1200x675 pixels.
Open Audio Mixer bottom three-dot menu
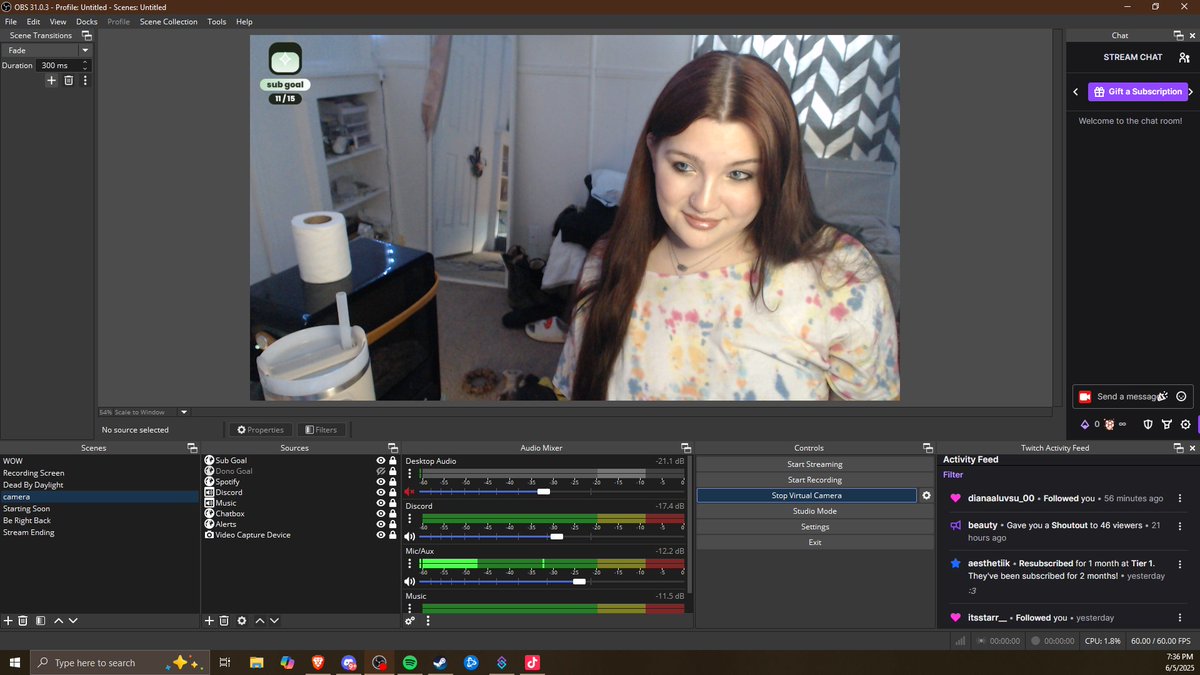coord(428,621)
